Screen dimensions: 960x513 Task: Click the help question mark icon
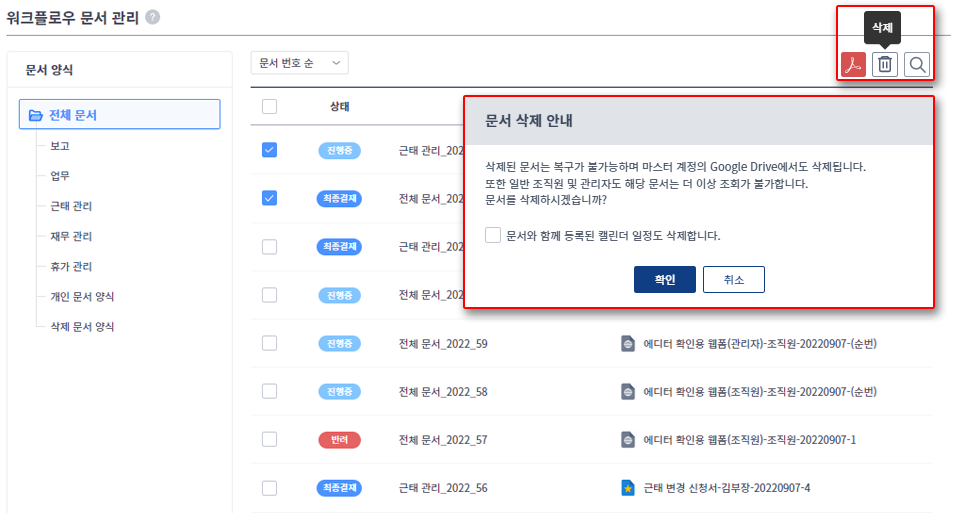(x=153, y=17)
